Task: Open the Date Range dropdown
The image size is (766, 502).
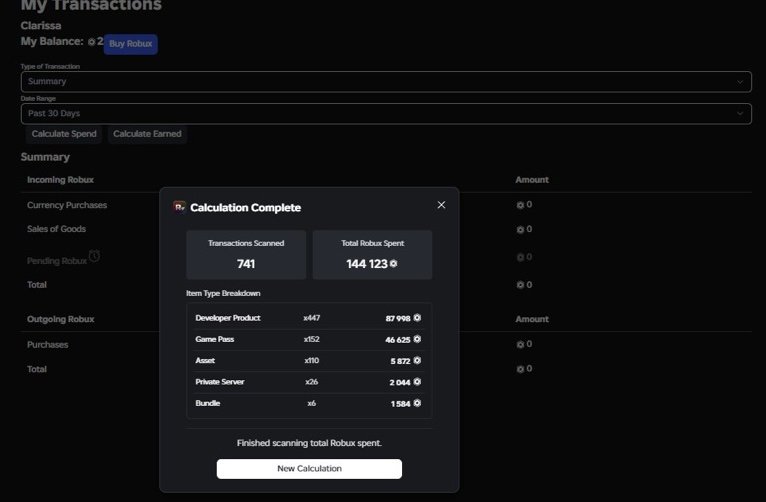Action: click(x=386, y=114)
